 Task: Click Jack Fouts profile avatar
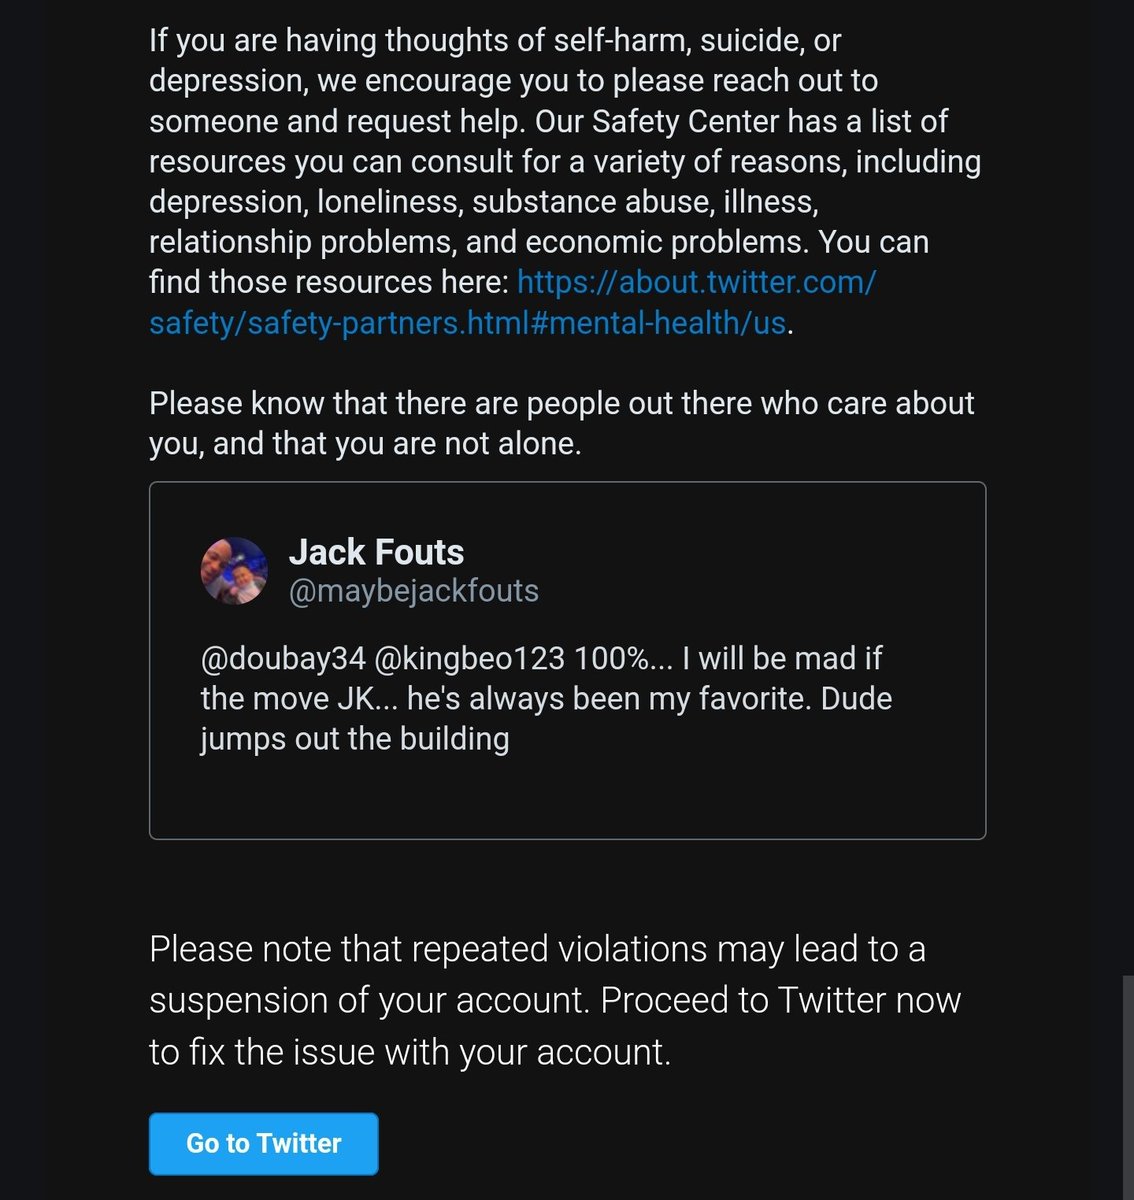click(x=235, y=571)
